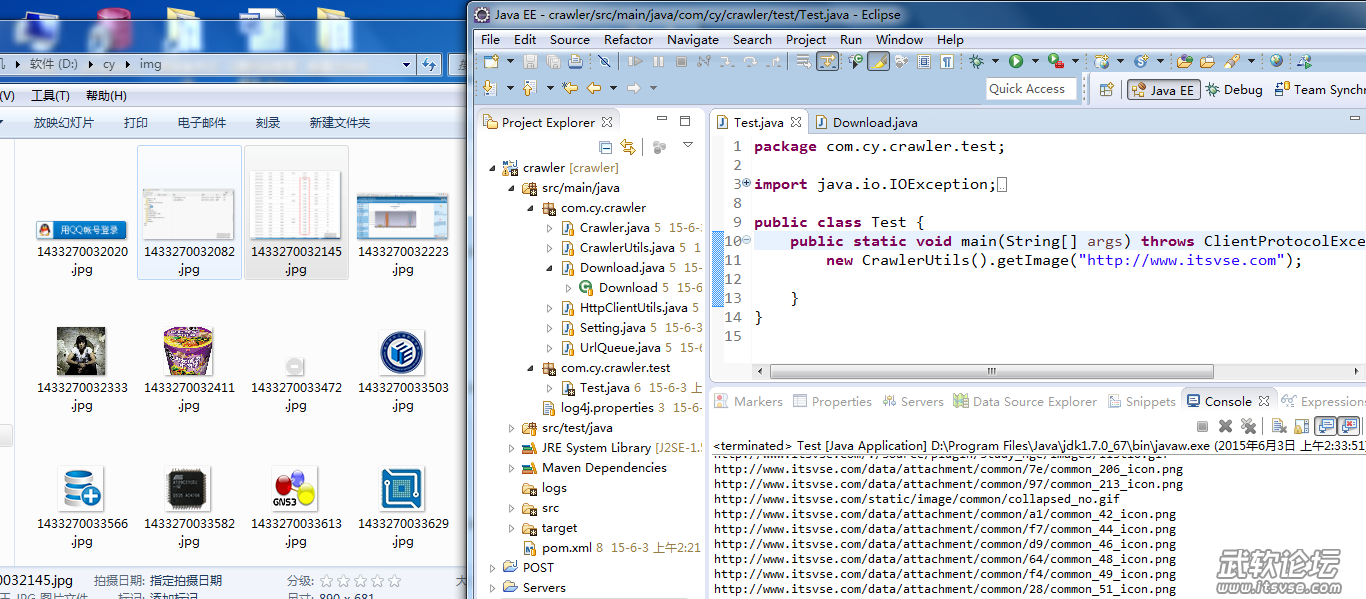Open the Open Perspective icon
1366x599 pixels.
click(x=1107, y=89)
